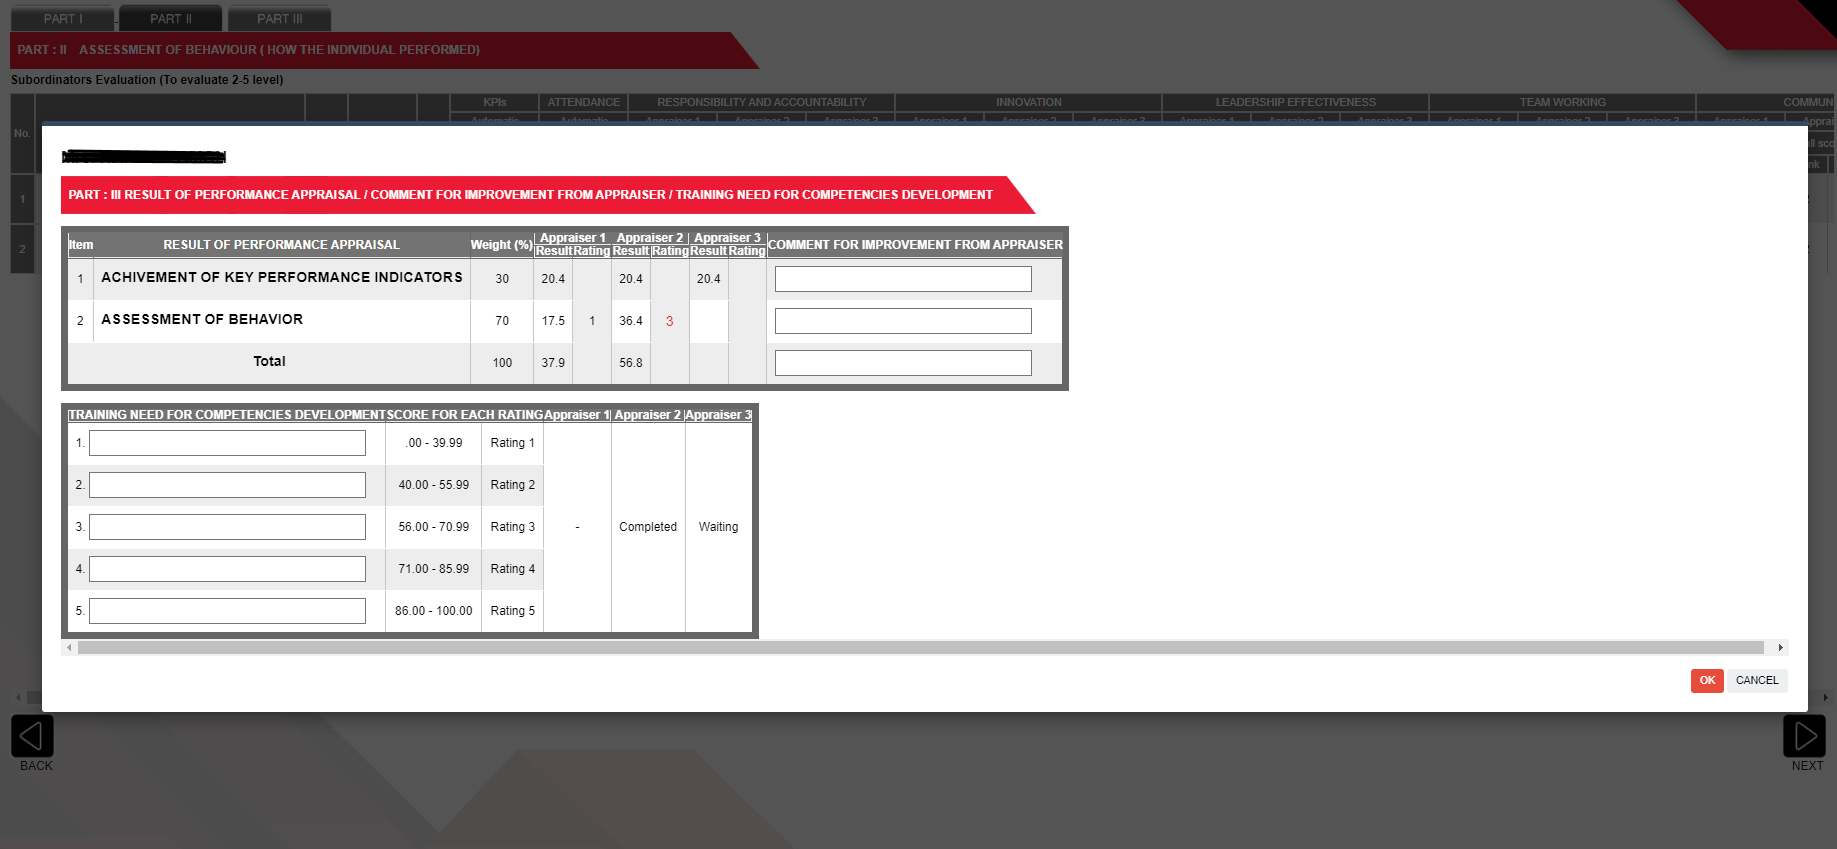Click training need input field 4
Image resolution: width=1837 pixels, height=849 pixels.
pos(227,569)
